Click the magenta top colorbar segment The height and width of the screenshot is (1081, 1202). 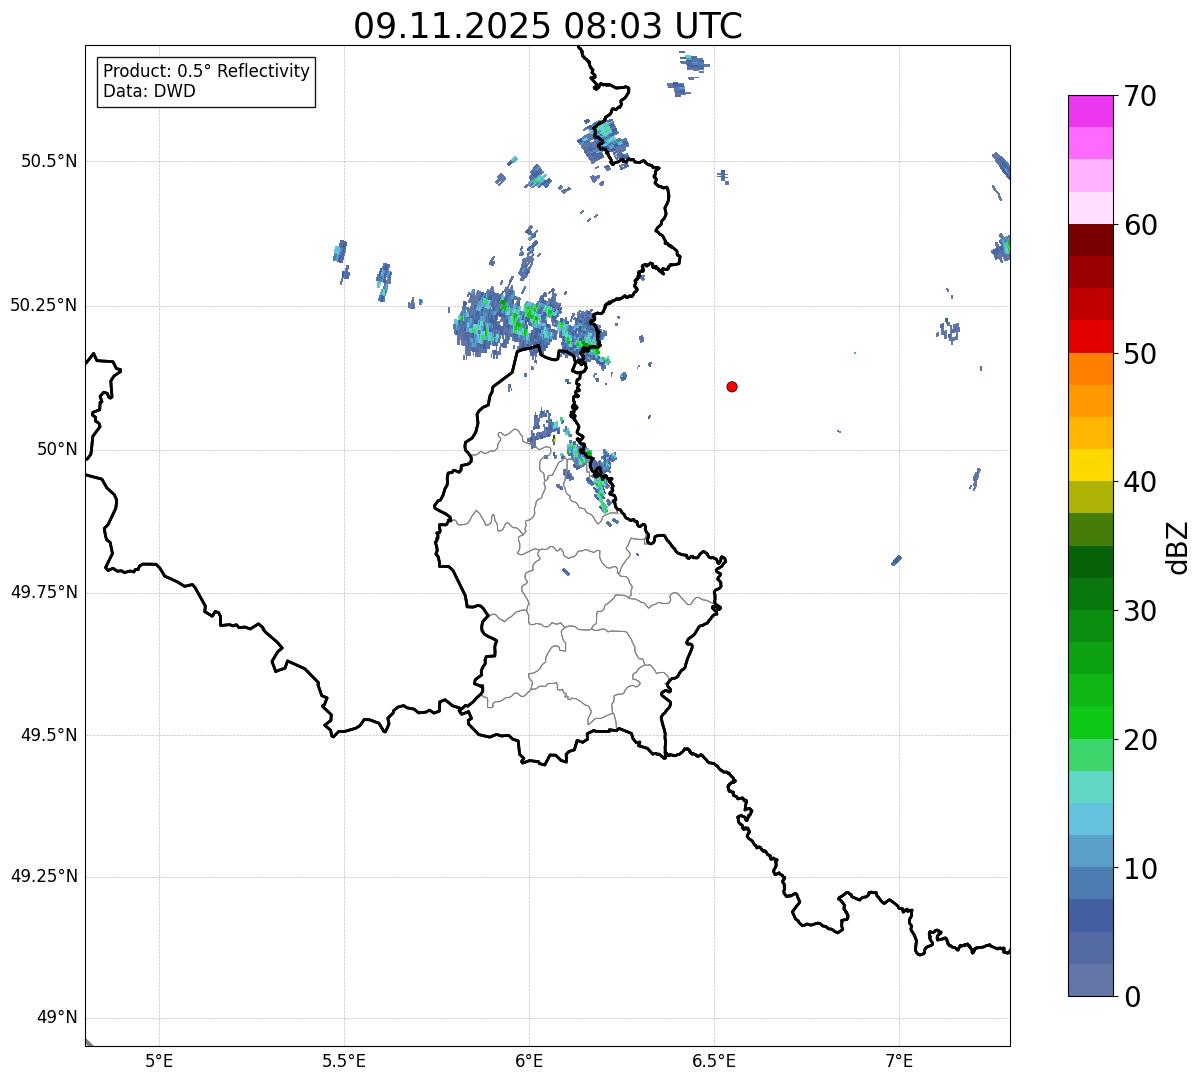point(1090,111)
